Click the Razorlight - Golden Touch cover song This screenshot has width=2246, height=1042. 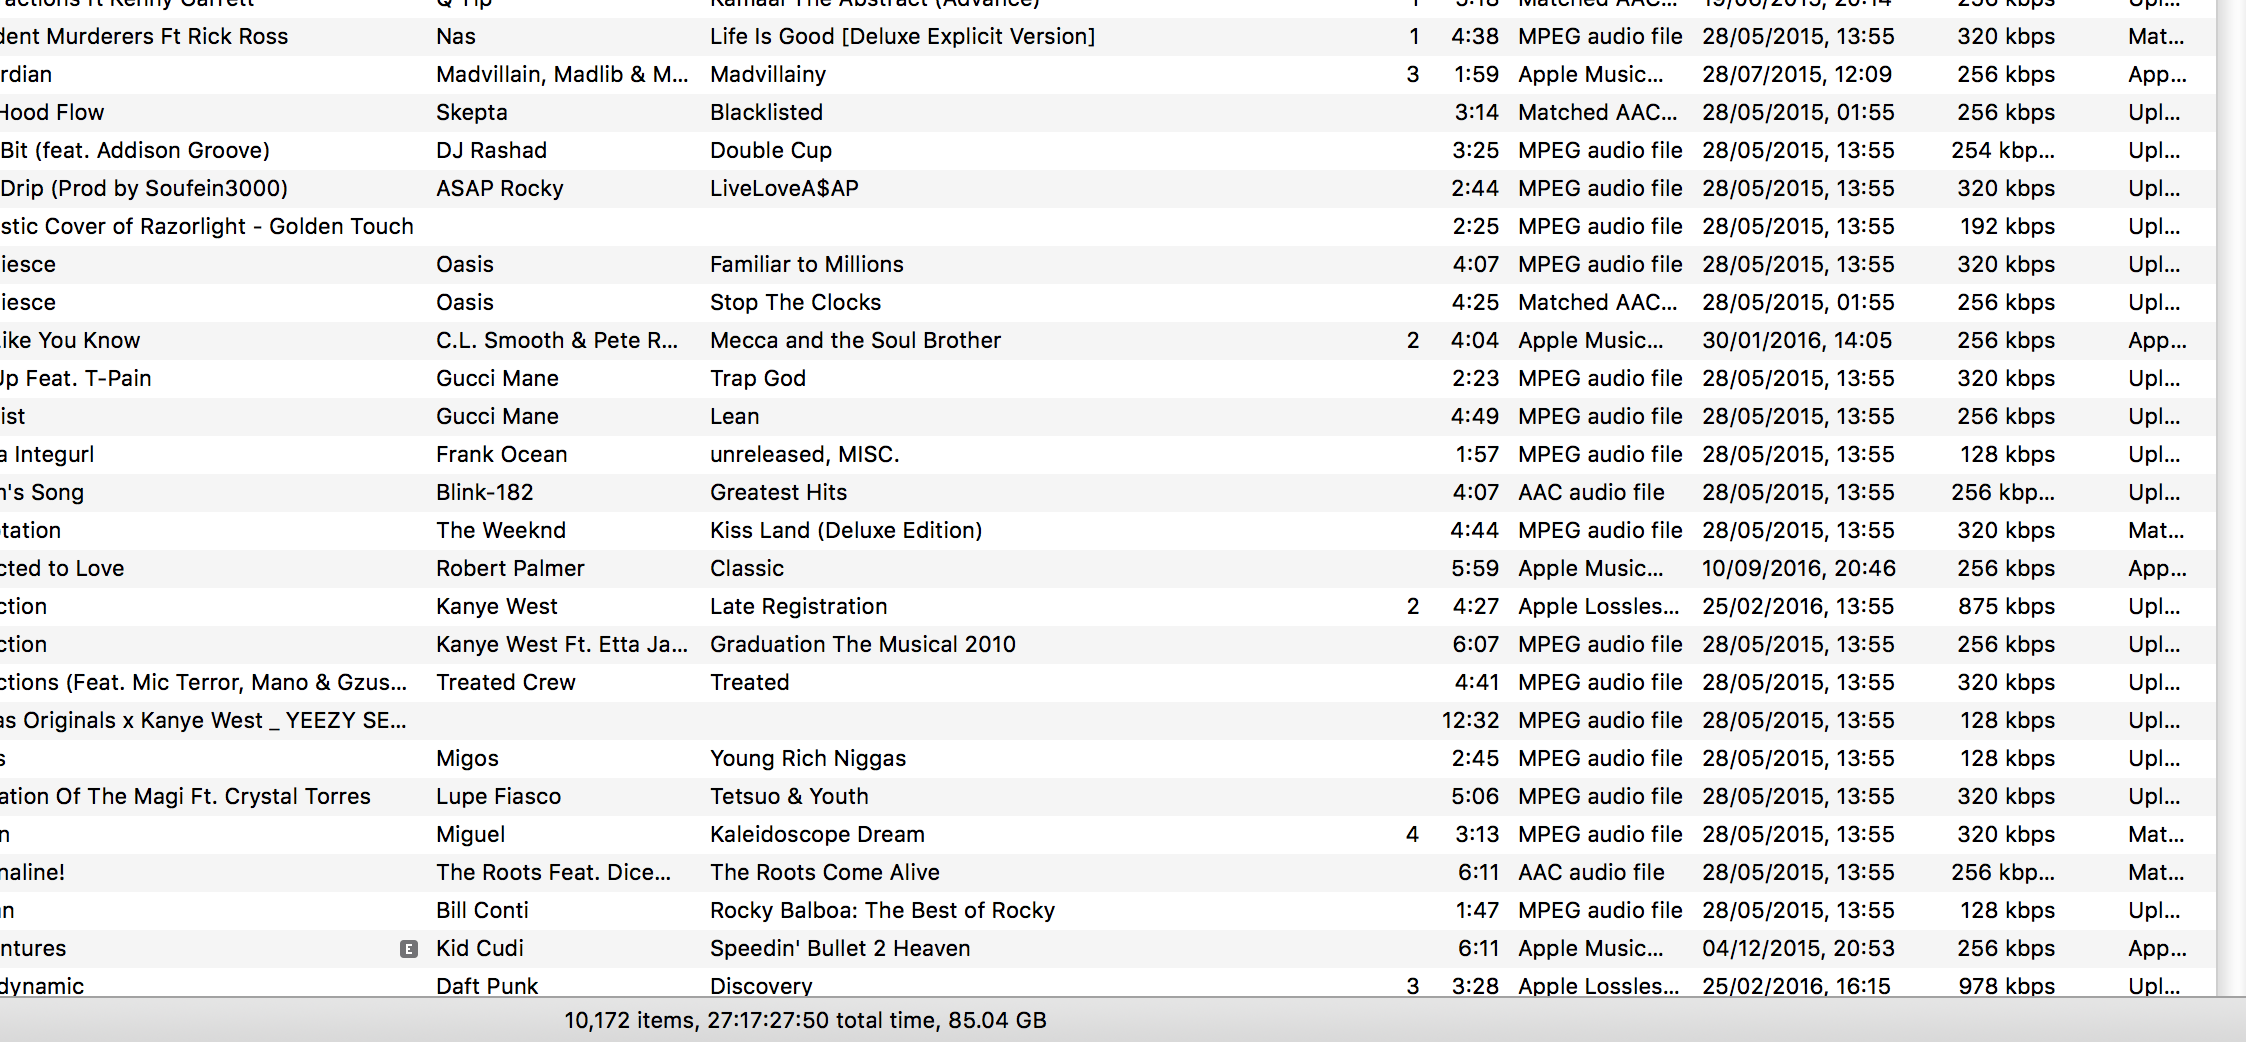pyautogui.click(x=207, y=227)
